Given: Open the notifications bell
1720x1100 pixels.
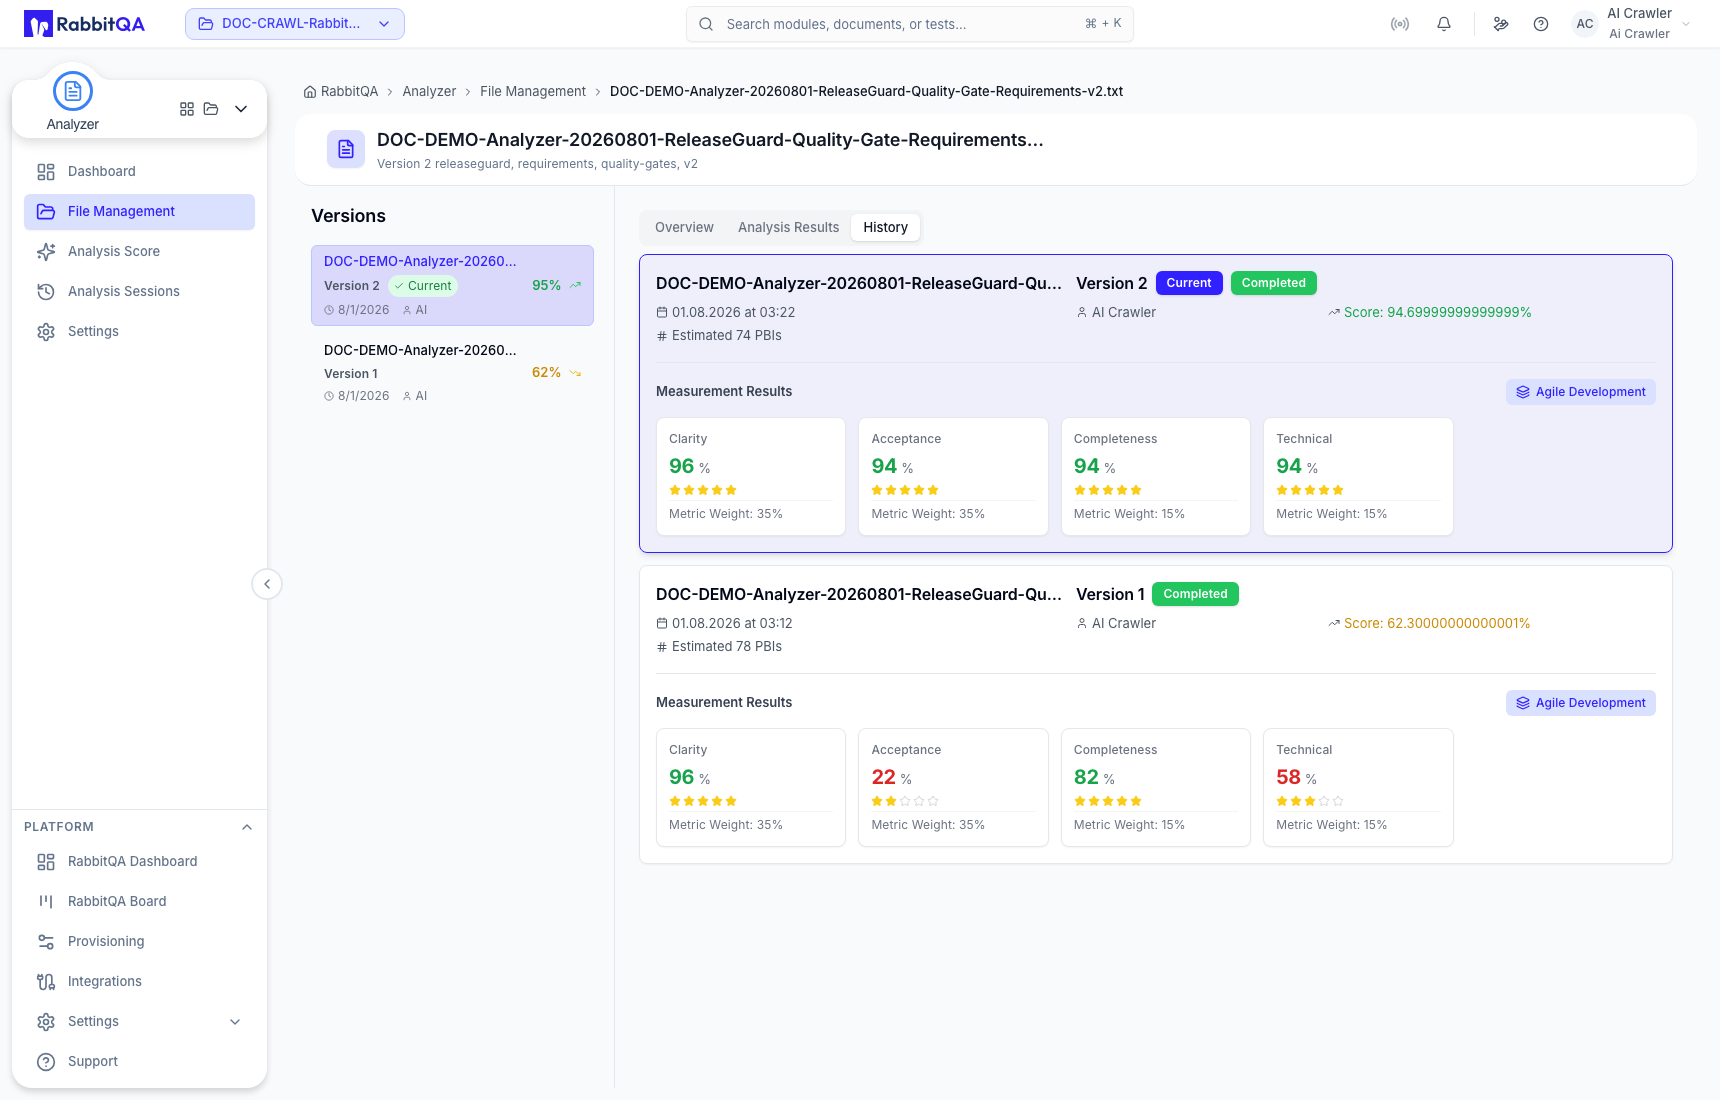Looking at the screenshot, I should (1444, 24).
